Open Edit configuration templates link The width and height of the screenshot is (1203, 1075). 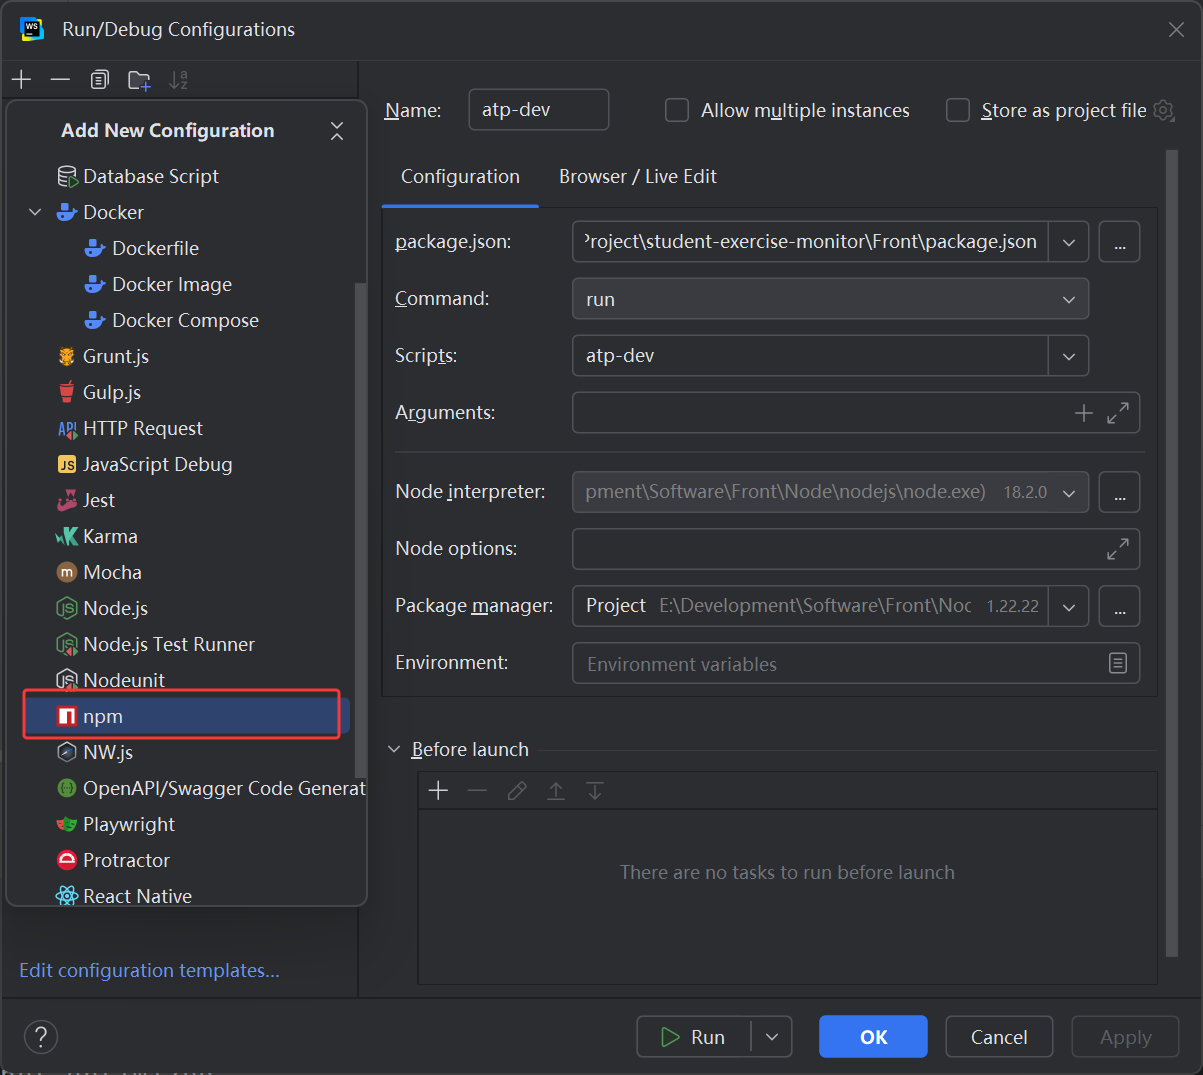click(150, 970)
